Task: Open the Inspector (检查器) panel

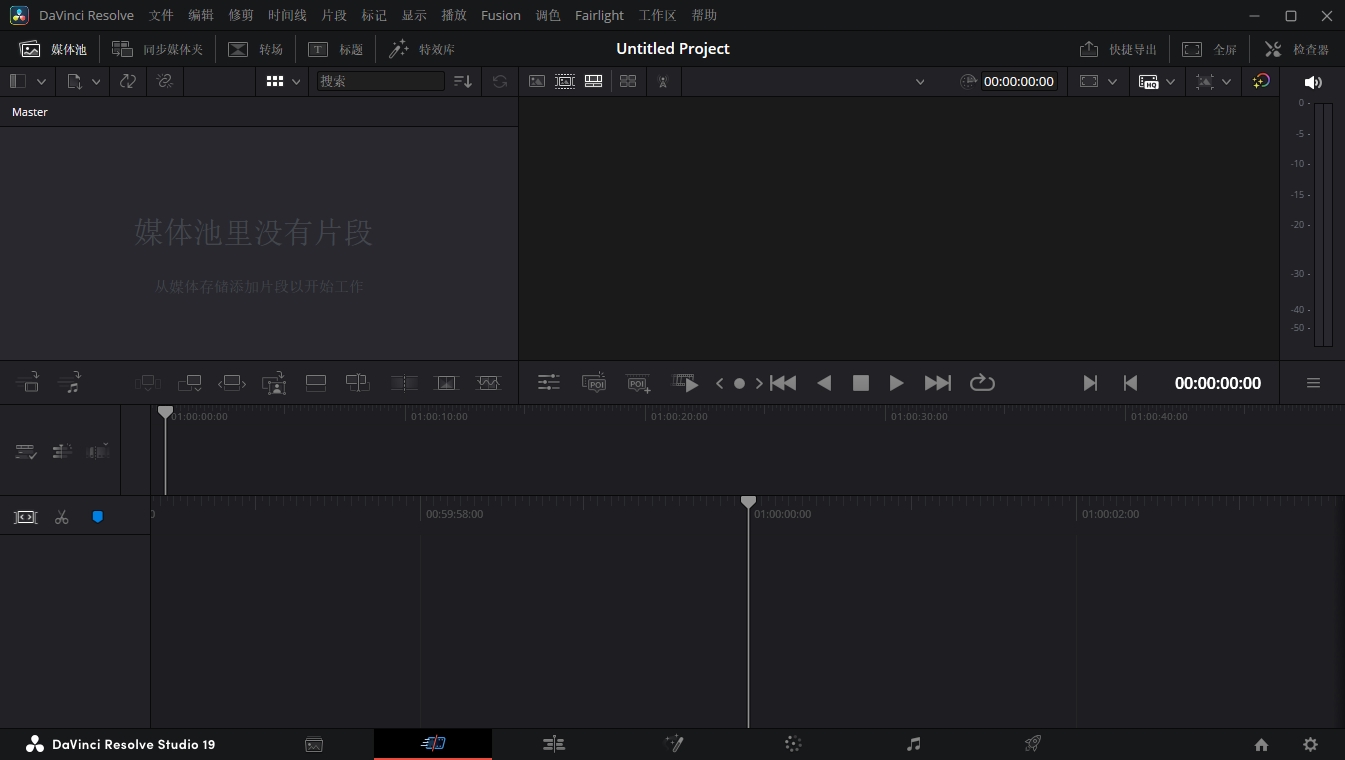Action: [x=1297, y=49]
